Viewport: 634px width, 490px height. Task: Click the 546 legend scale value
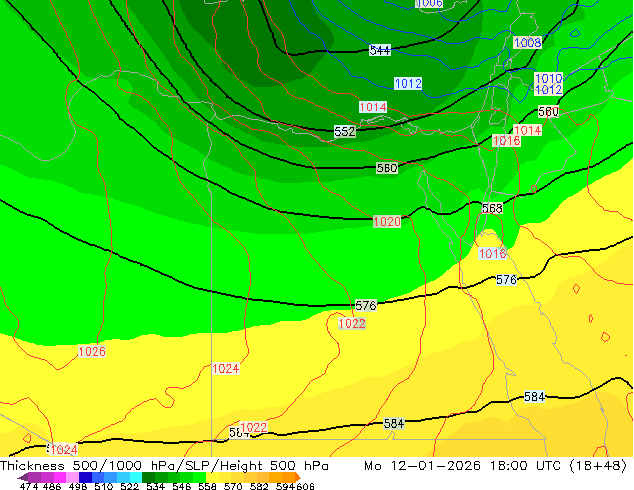[182, 486]
